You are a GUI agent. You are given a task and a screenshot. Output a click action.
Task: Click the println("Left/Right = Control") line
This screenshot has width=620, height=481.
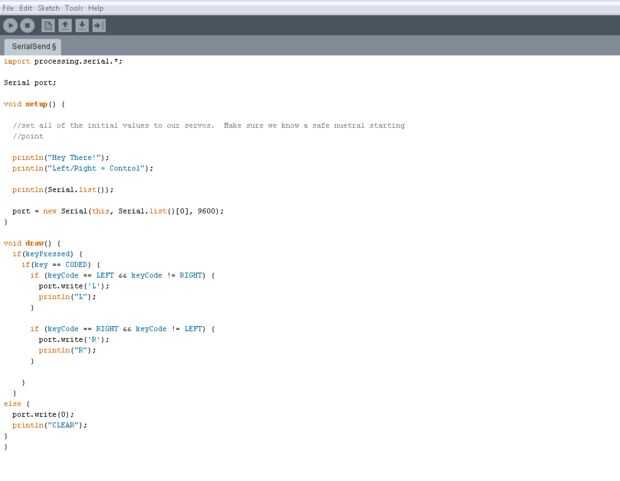[x=83, y=168]
